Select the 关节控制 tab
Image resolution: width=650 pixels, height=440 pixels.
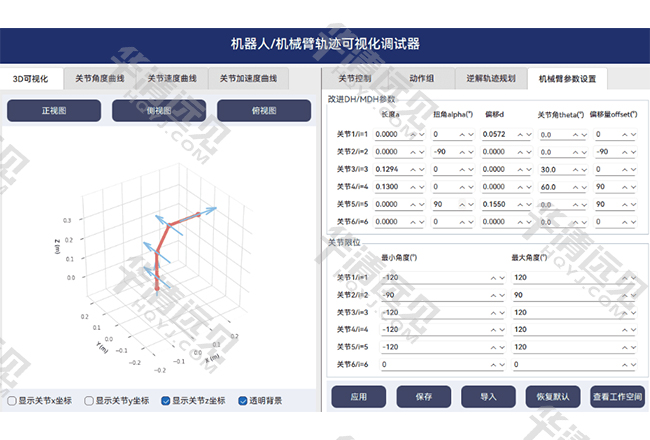click(355, 78)
